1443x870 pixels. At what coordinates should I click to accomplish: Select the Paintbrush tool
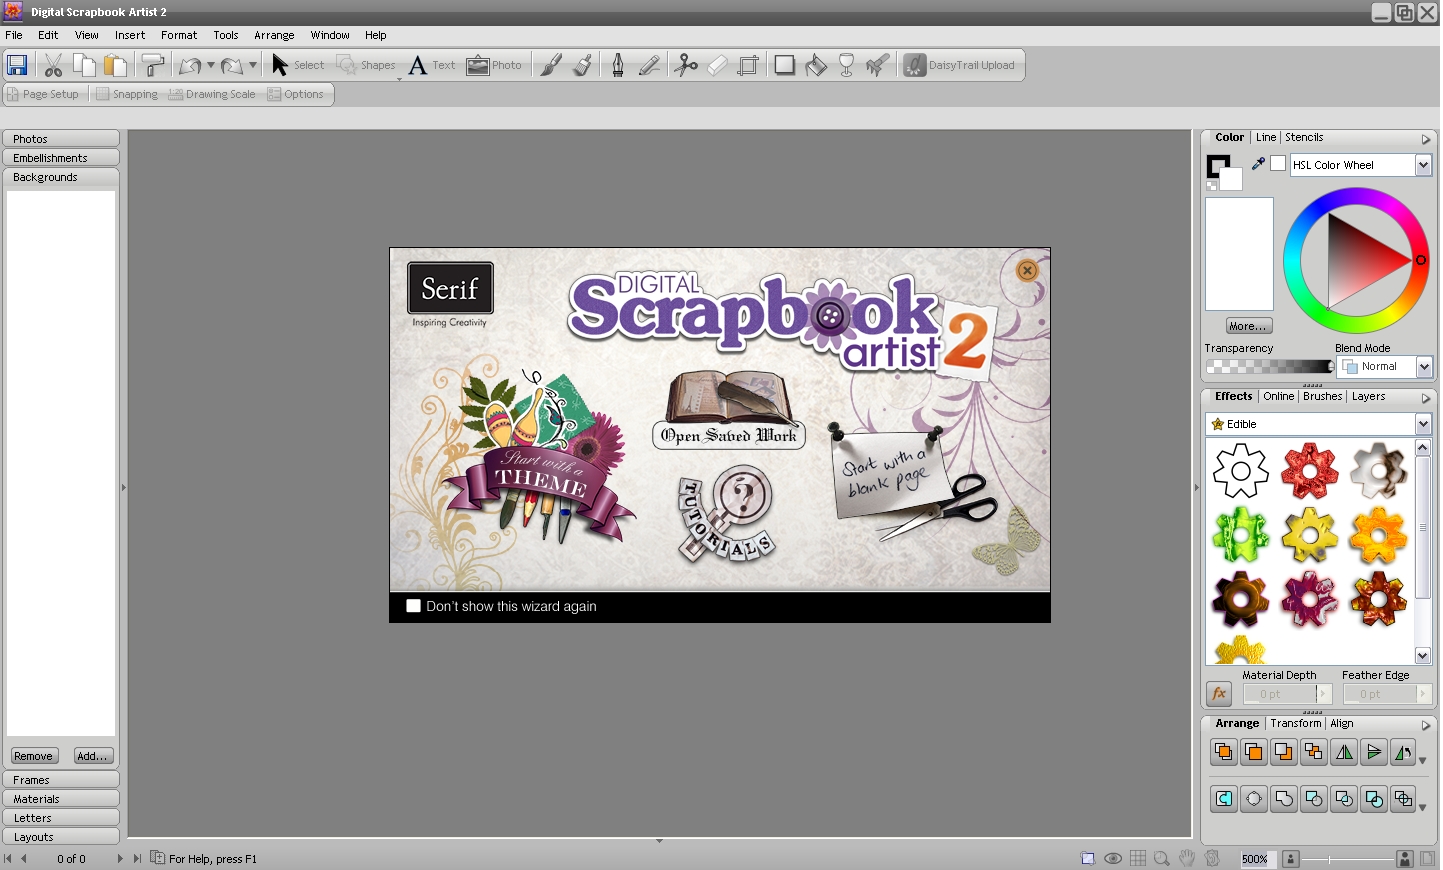point(551,66)
